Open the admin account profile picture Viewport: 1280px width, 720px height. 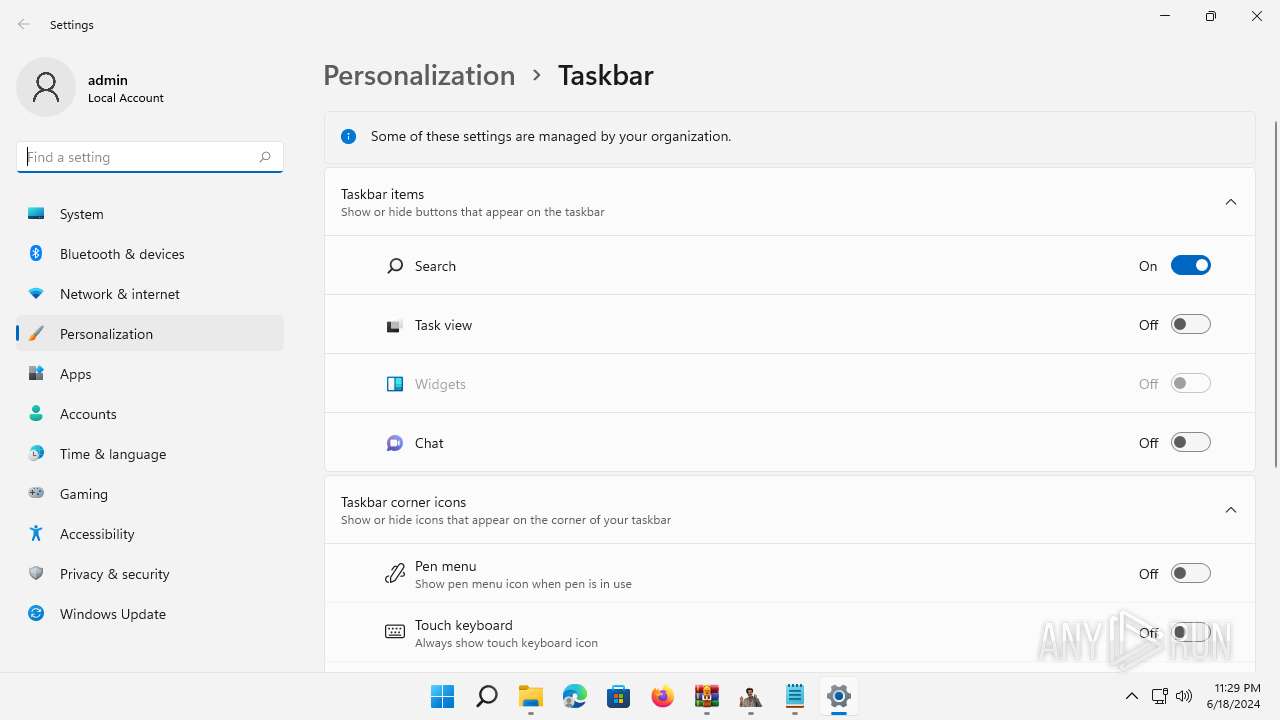[x=46, y=87]
